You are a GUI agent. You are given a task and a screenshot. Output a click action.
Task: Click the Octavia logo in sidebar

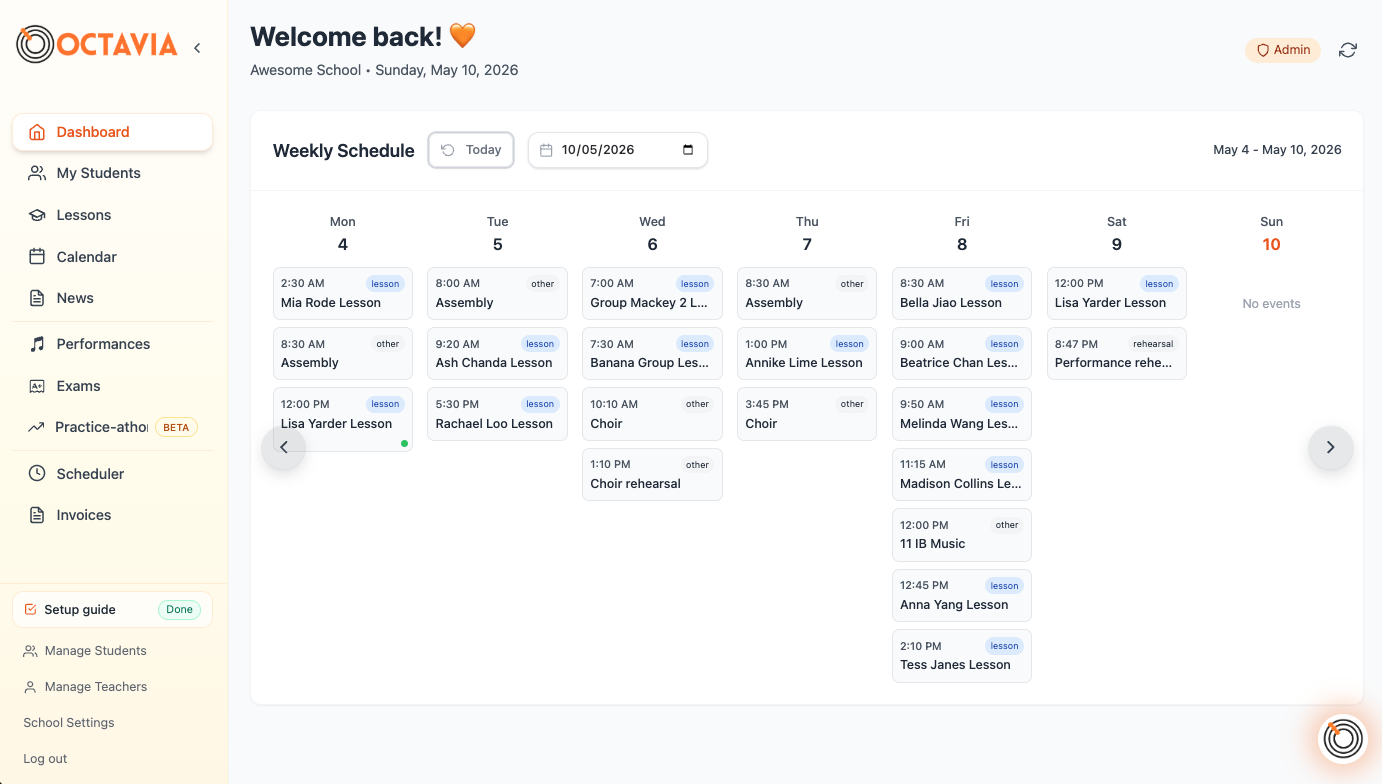pyautogui.click(x=97, y=44)
